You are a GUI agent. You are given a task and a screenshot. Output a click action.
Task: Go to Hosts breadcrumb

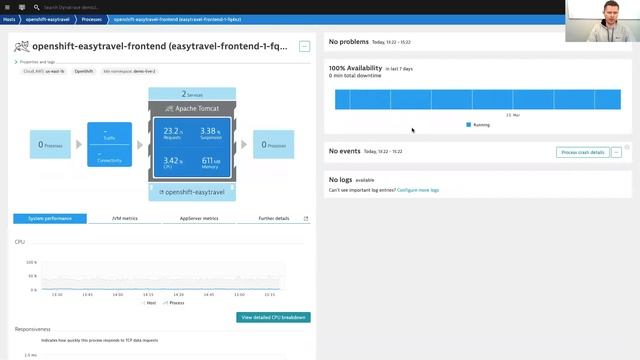pos(9,19)
